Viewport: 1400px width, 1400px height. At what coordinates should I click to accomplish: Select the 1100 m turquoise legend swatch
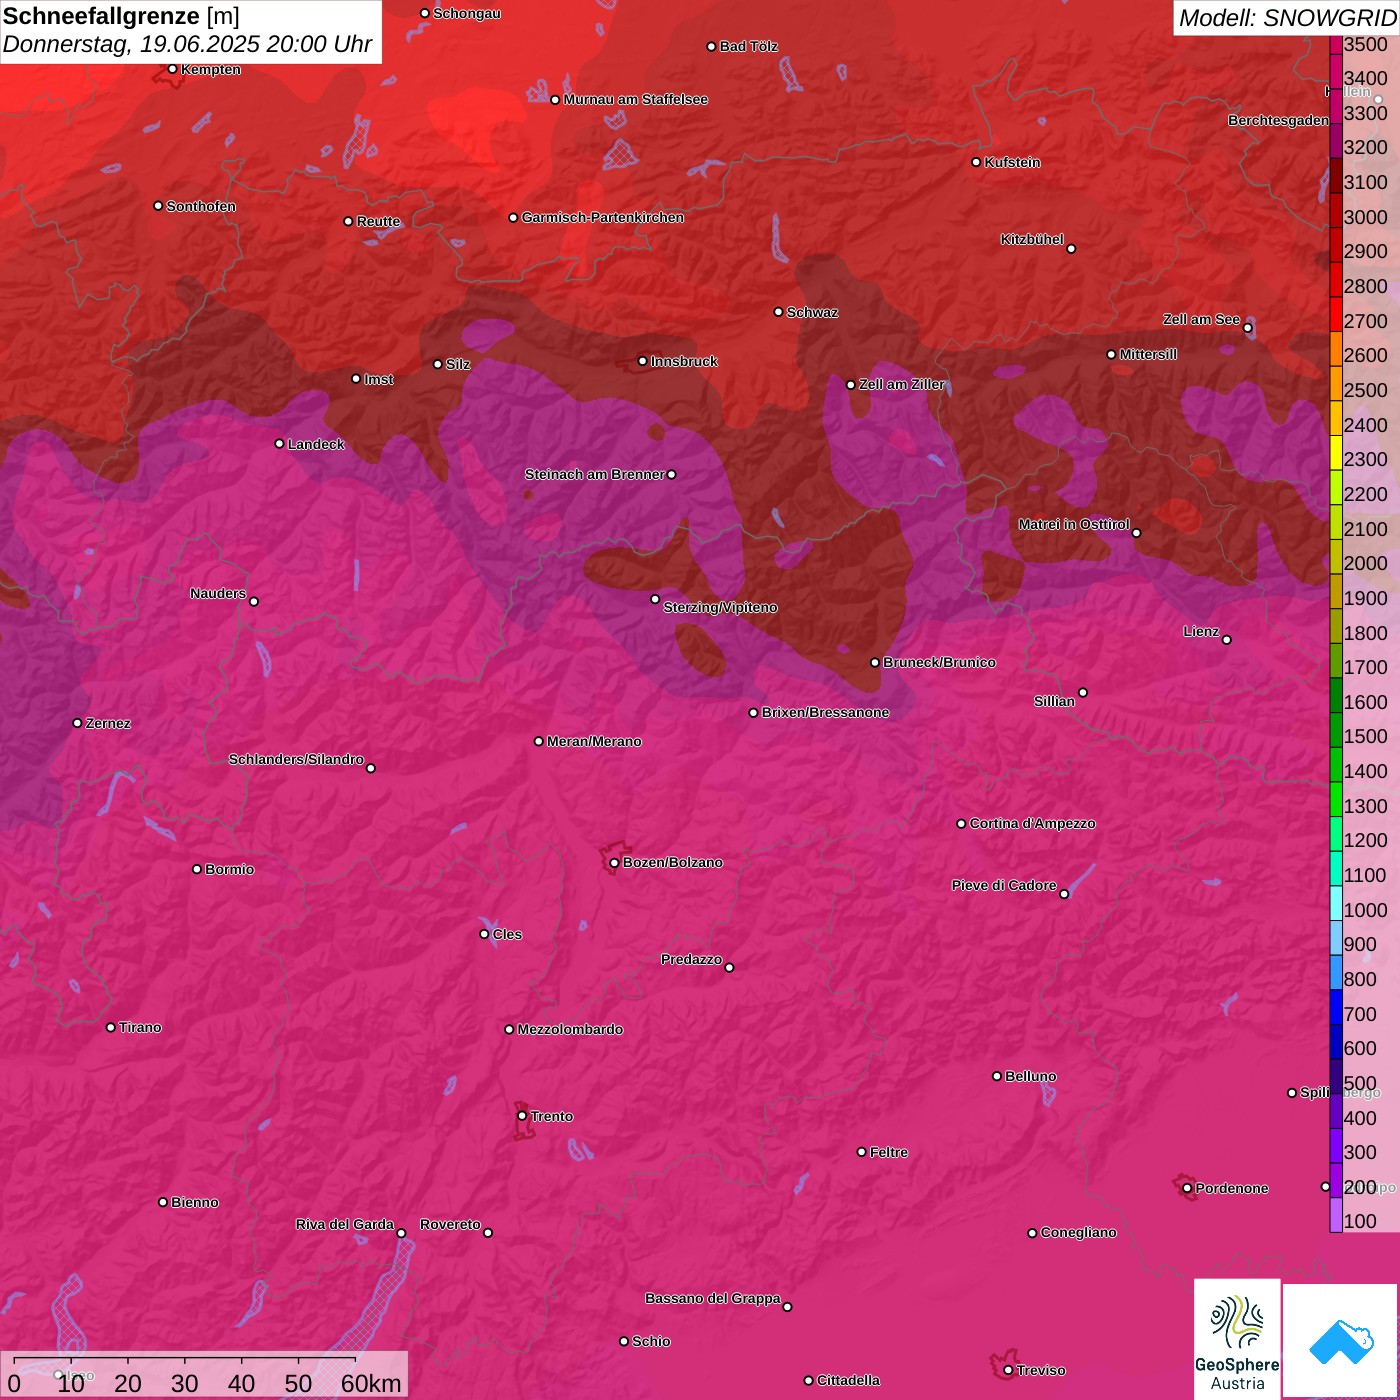tap(1336, 869)
